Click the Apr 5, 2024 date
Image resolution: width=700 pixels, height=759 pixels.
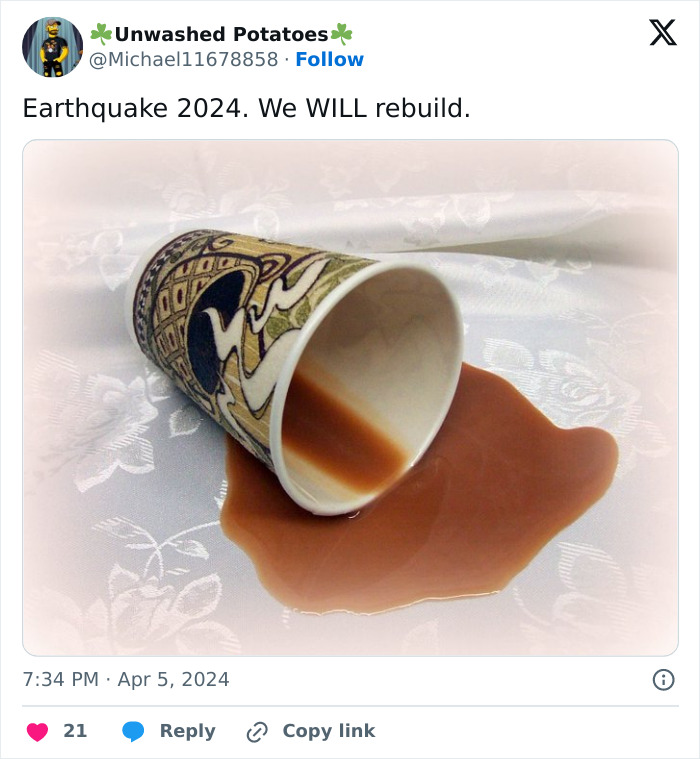tap(173, 680)
